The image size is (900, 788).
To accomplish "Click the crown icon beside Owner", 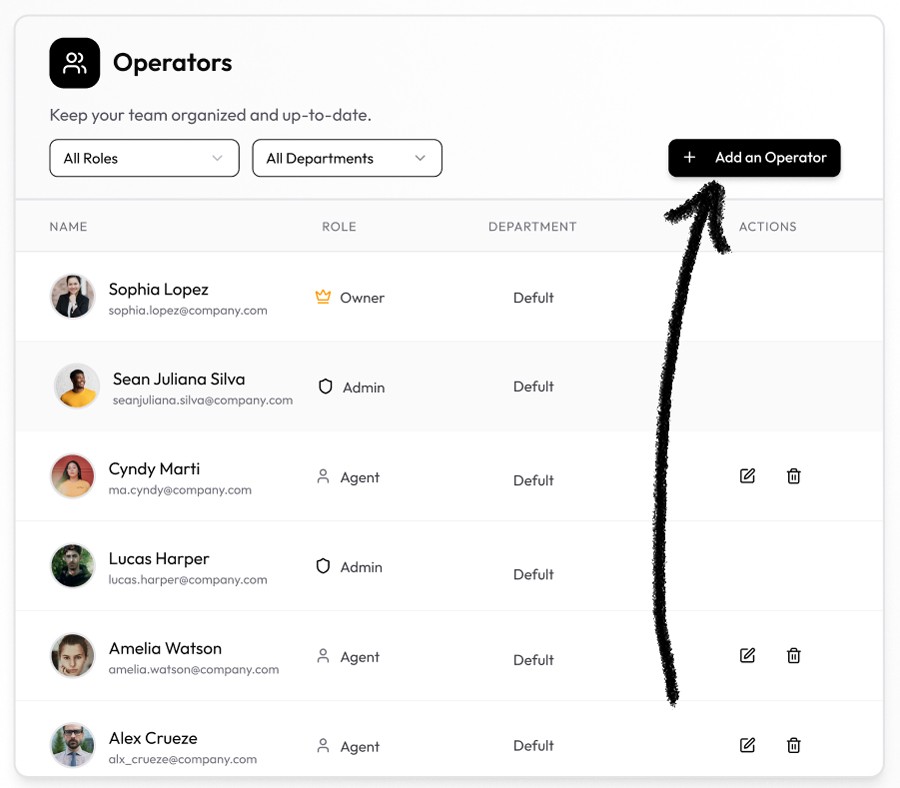I will [x=323, y=297].
